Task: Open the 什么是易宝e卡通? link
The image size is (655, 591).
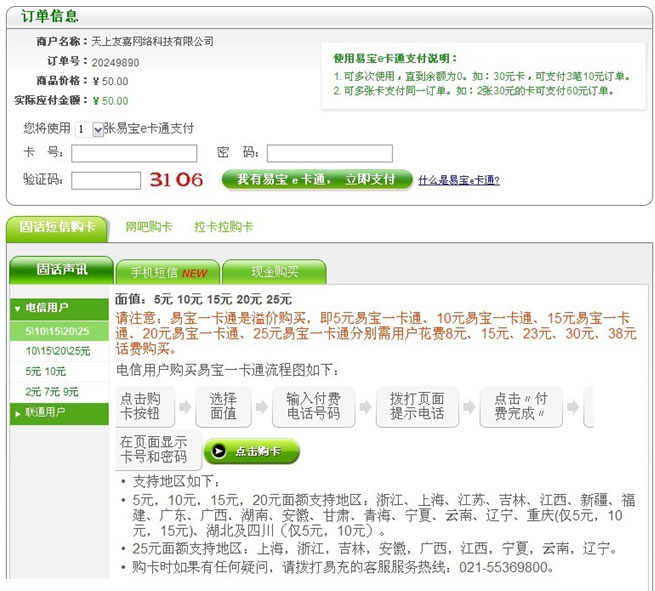Action: [459, 180]
